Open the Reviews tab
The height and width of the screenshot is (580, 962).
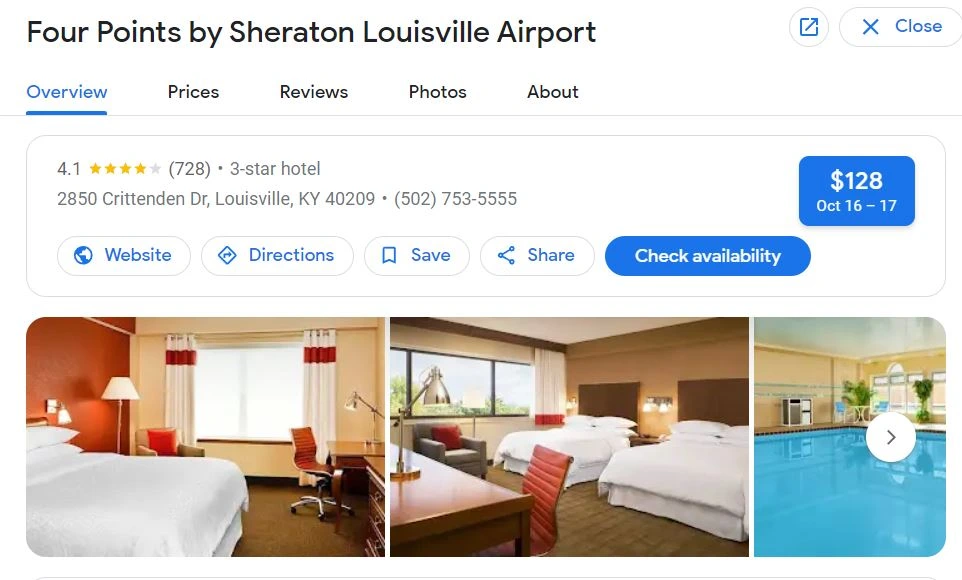click(x=314, y=92)
